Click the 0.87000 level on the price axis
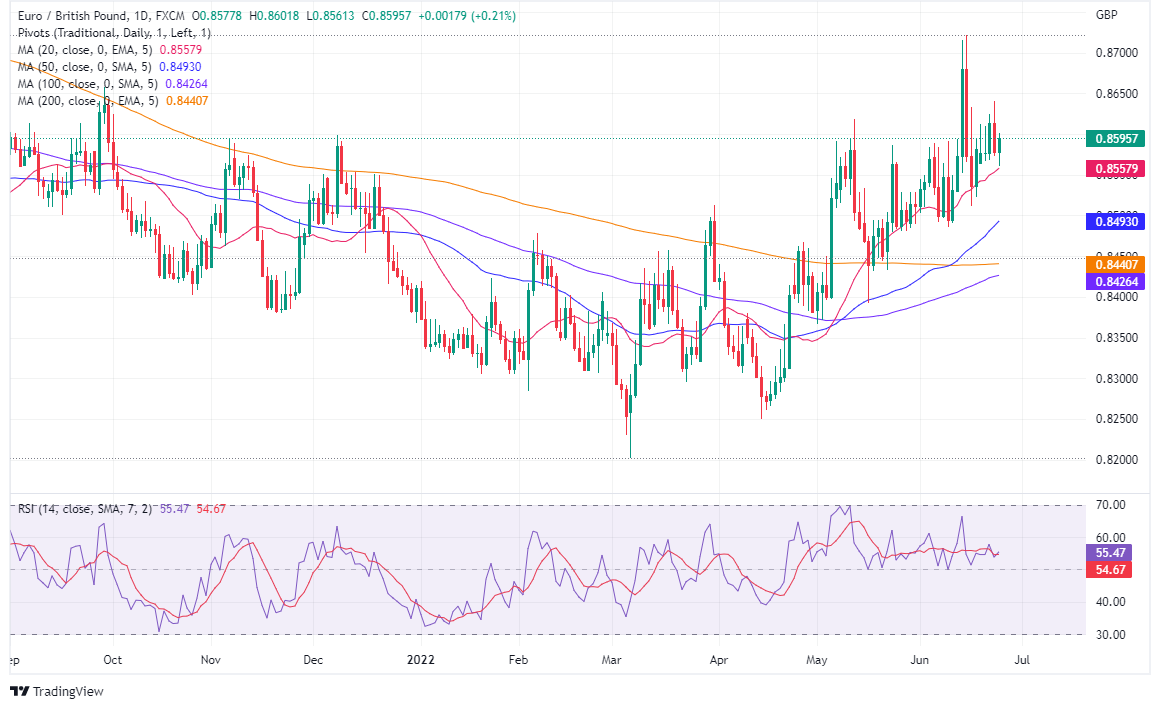Image resolution: width=1160 pixels, height=709 pixels. [x=1115, y=52]
